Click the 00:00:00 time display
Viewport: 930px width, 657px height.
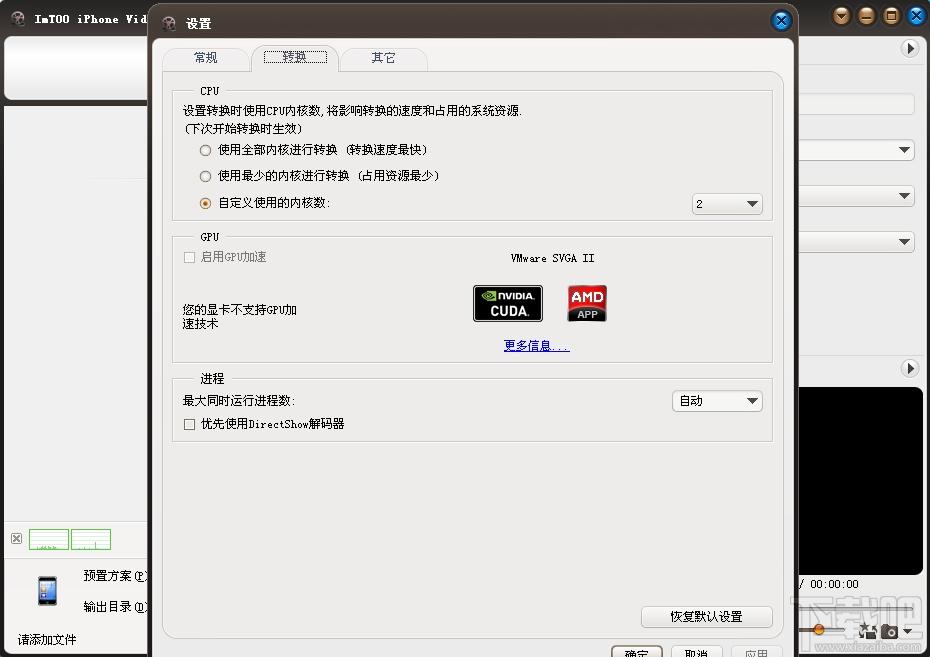[834, 584]
